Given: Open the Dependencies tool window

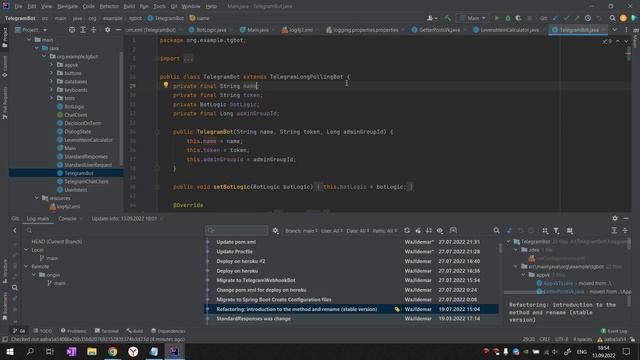Looking at the screenshot, I should click(x=168, y=331).
